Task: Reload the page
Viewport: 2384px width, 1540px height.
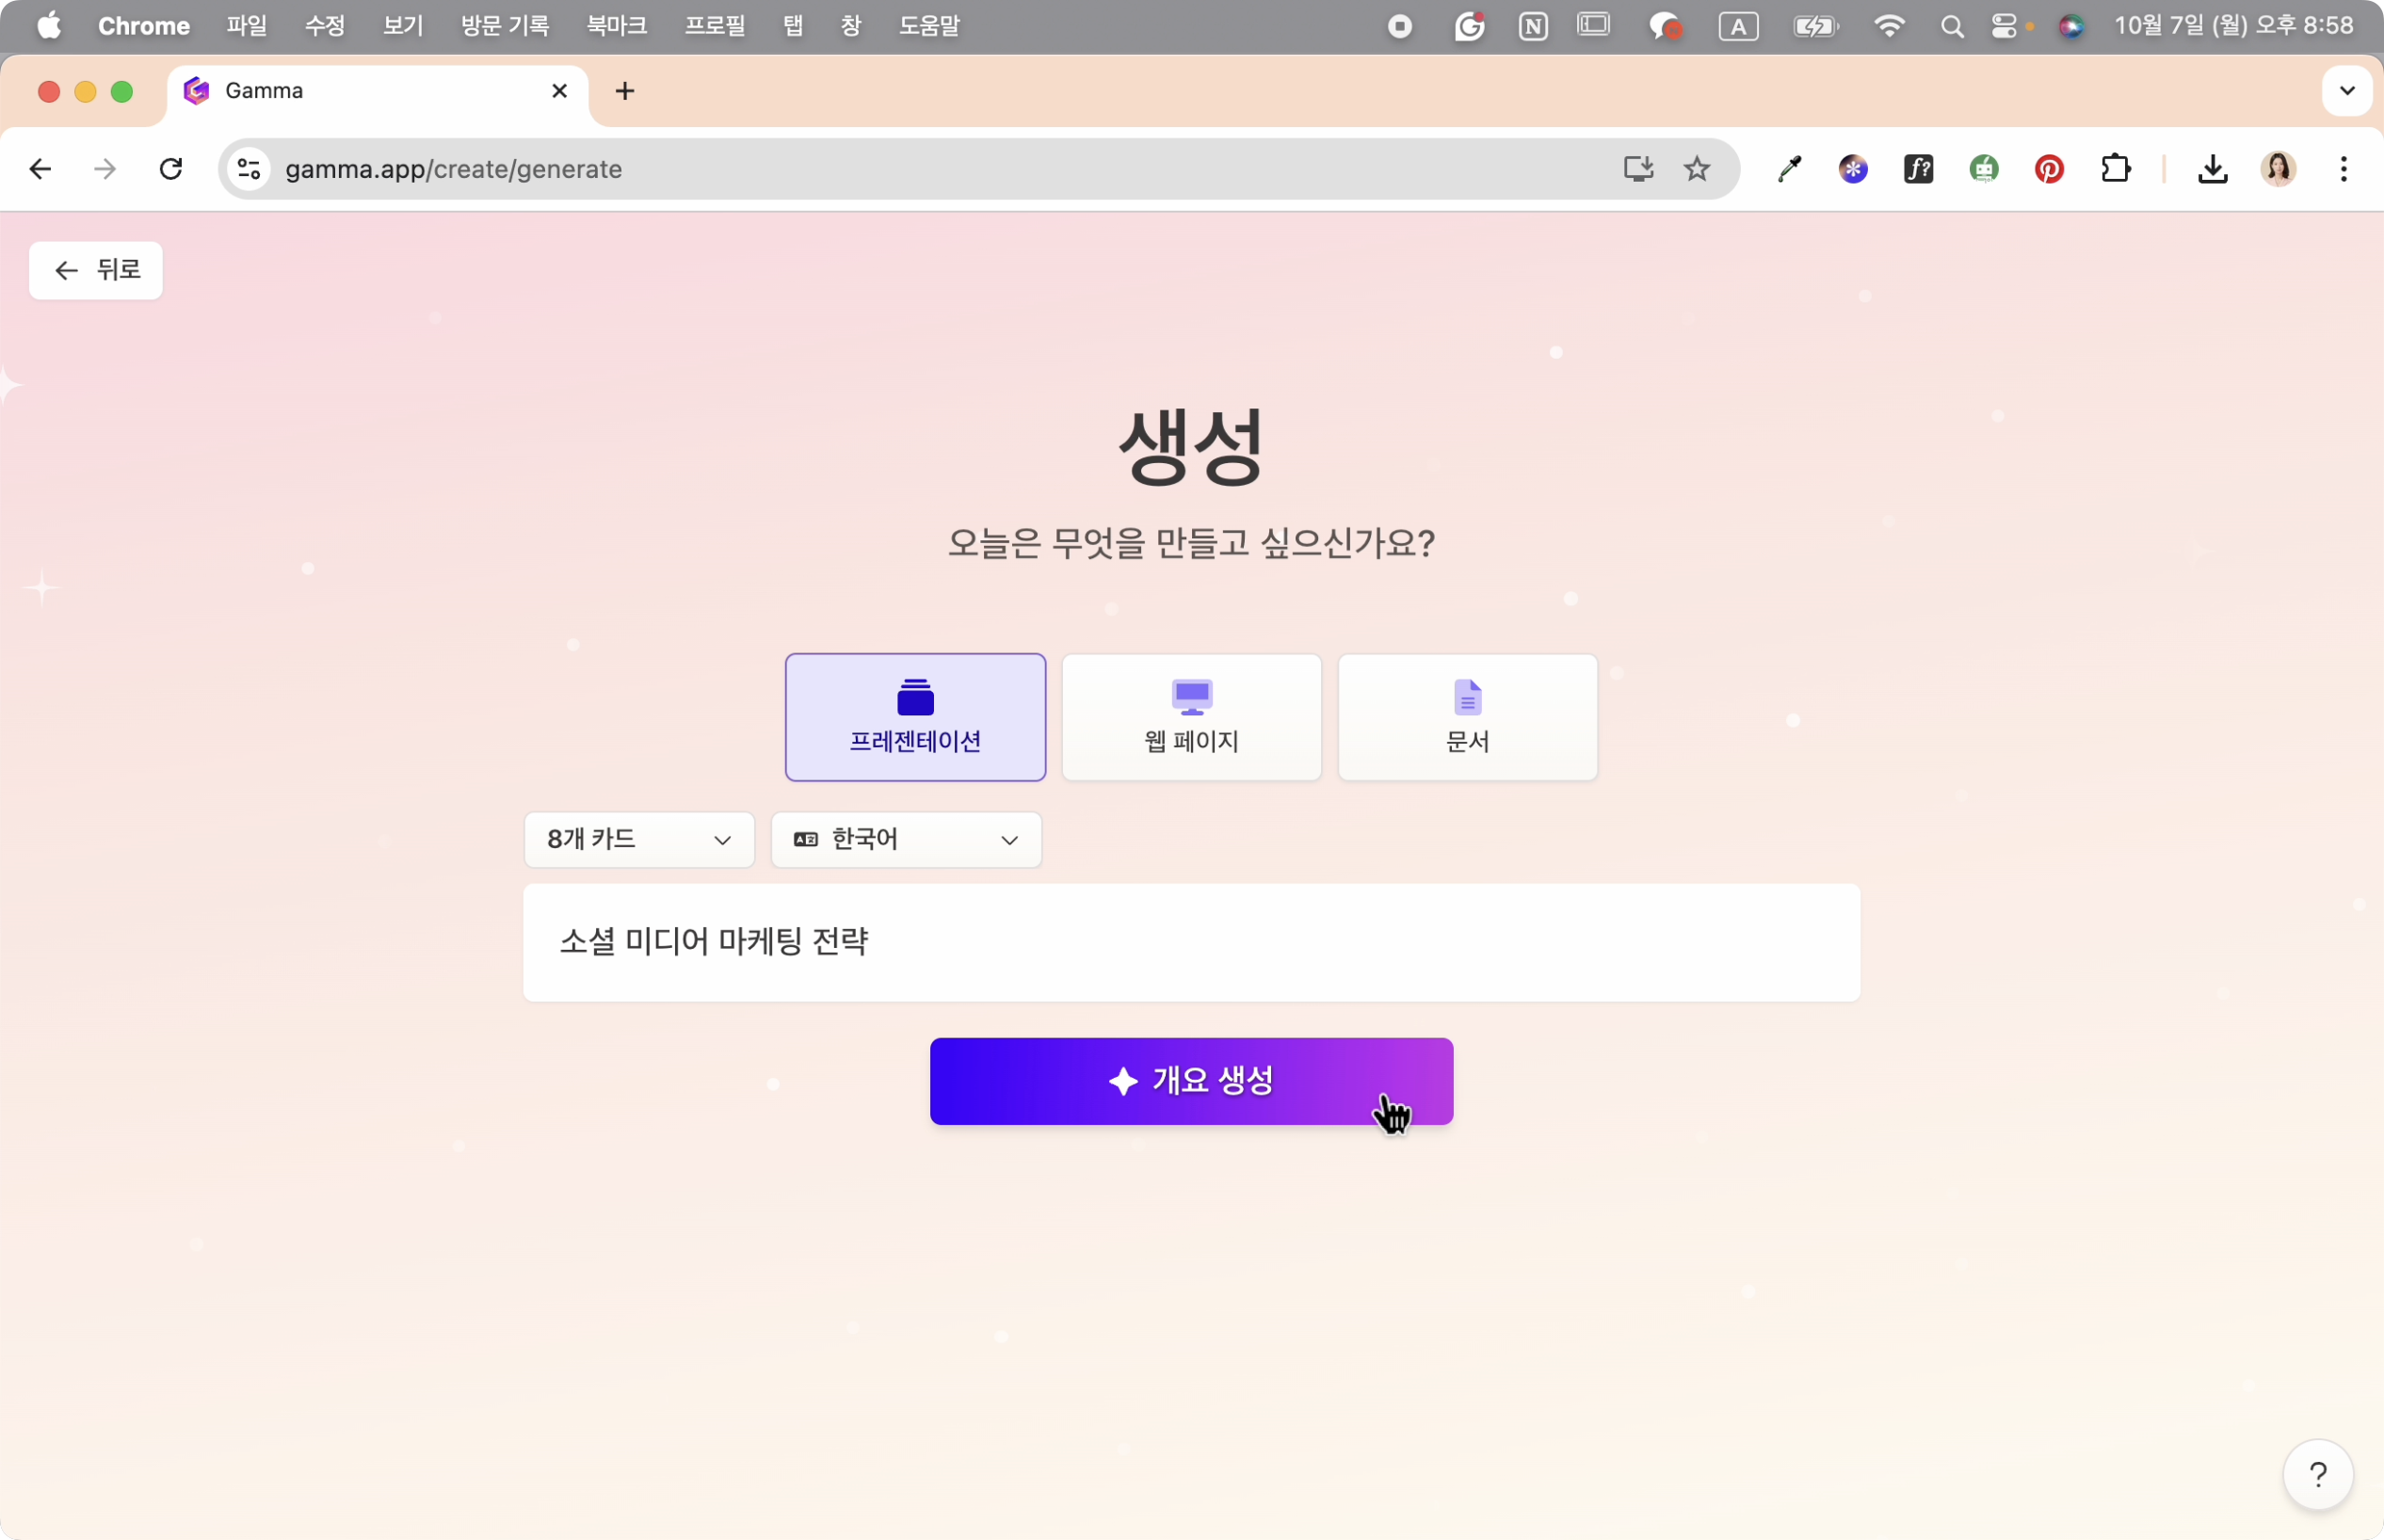Action: click(171, 169)
